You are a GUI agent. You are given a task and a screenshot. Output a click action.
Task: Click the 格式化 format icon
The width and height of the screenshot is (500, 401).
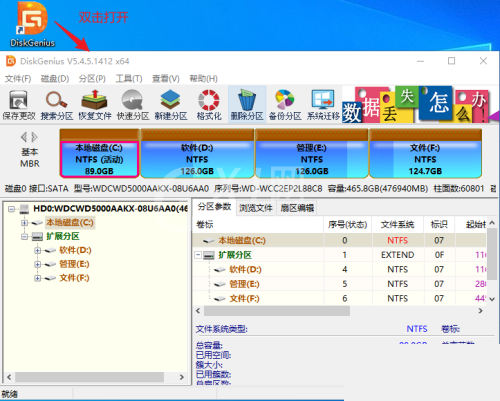[209, 105]
